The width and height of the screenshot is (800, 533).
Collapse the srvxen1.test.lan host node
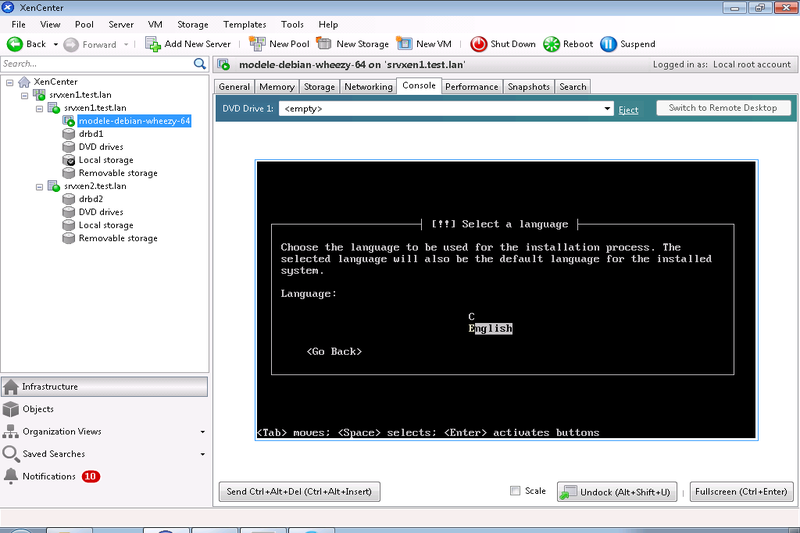tap(39, 109)
